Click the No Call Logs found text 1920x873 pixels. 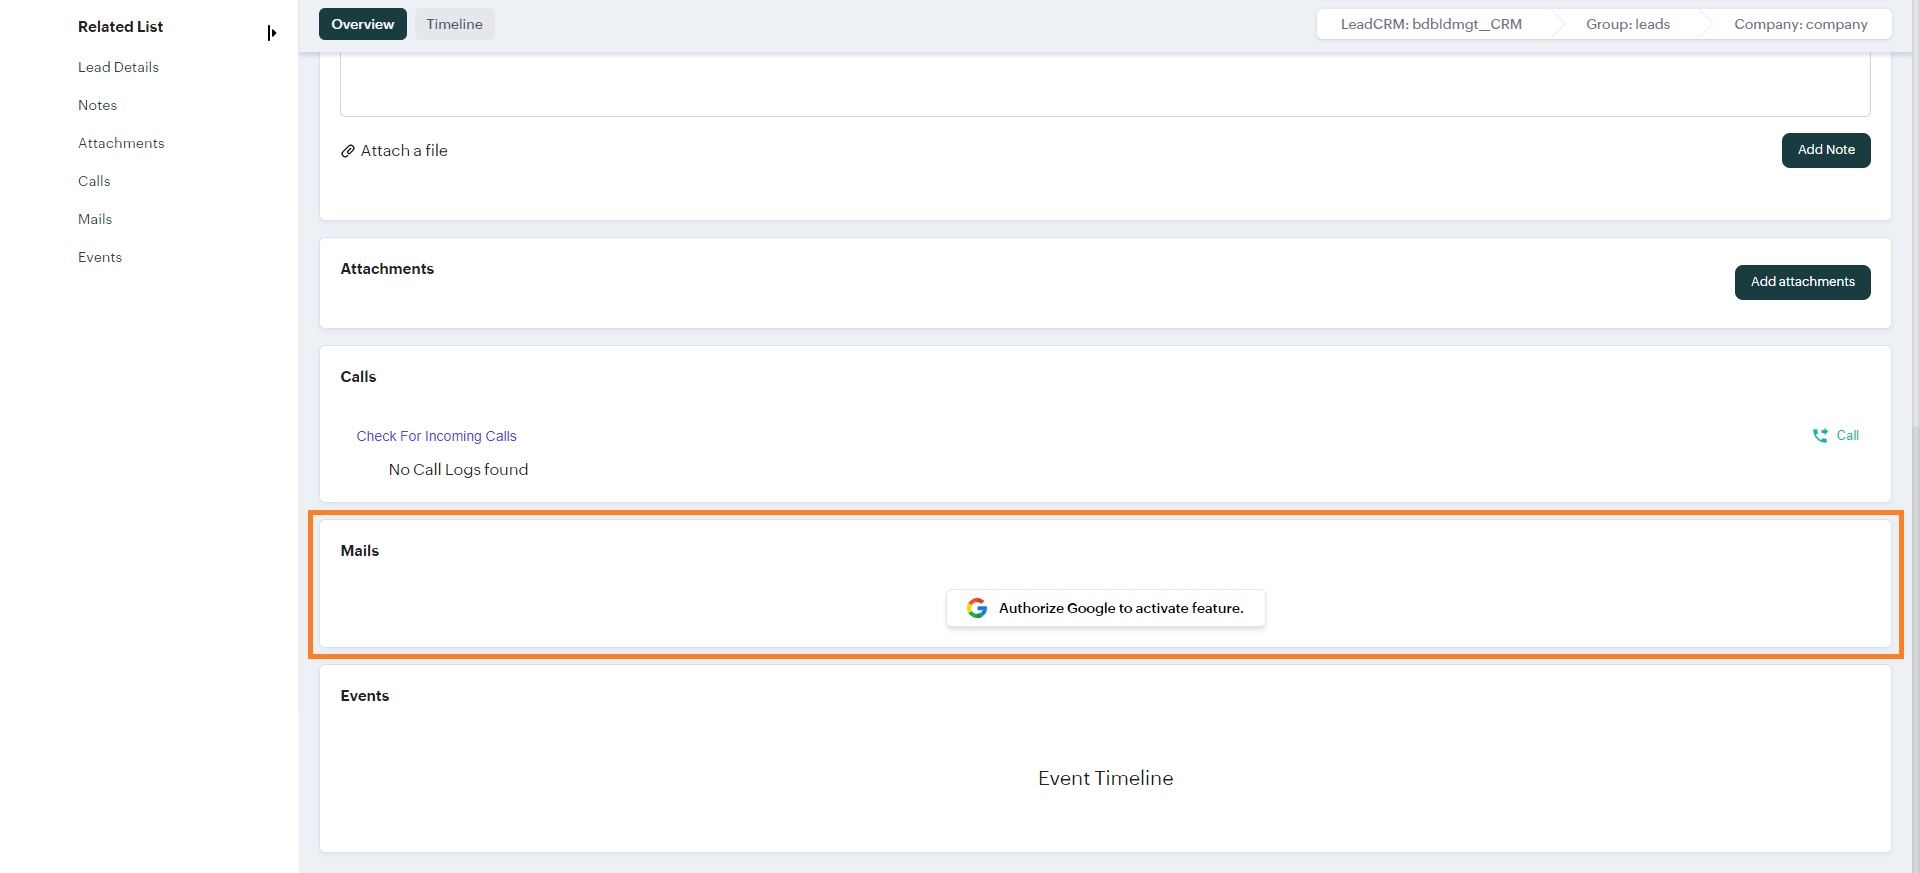click(x=458, y=470)
